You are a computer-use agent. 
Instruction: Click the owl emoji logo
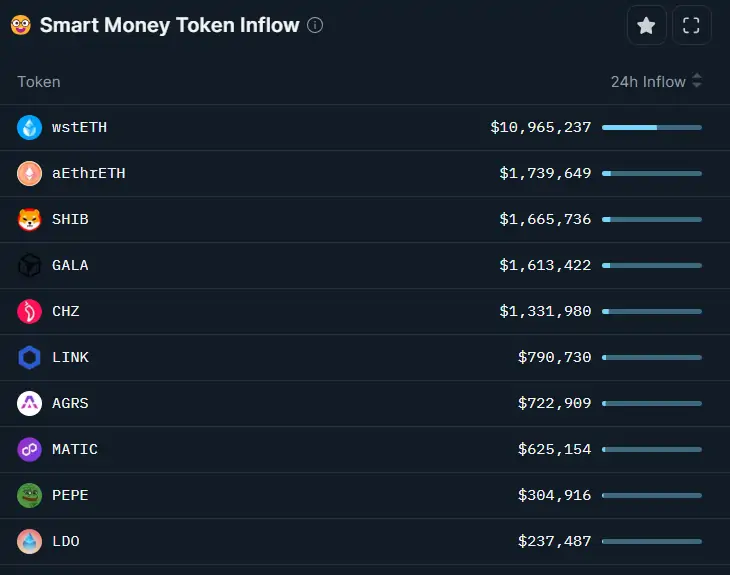(x=21, y=25)
